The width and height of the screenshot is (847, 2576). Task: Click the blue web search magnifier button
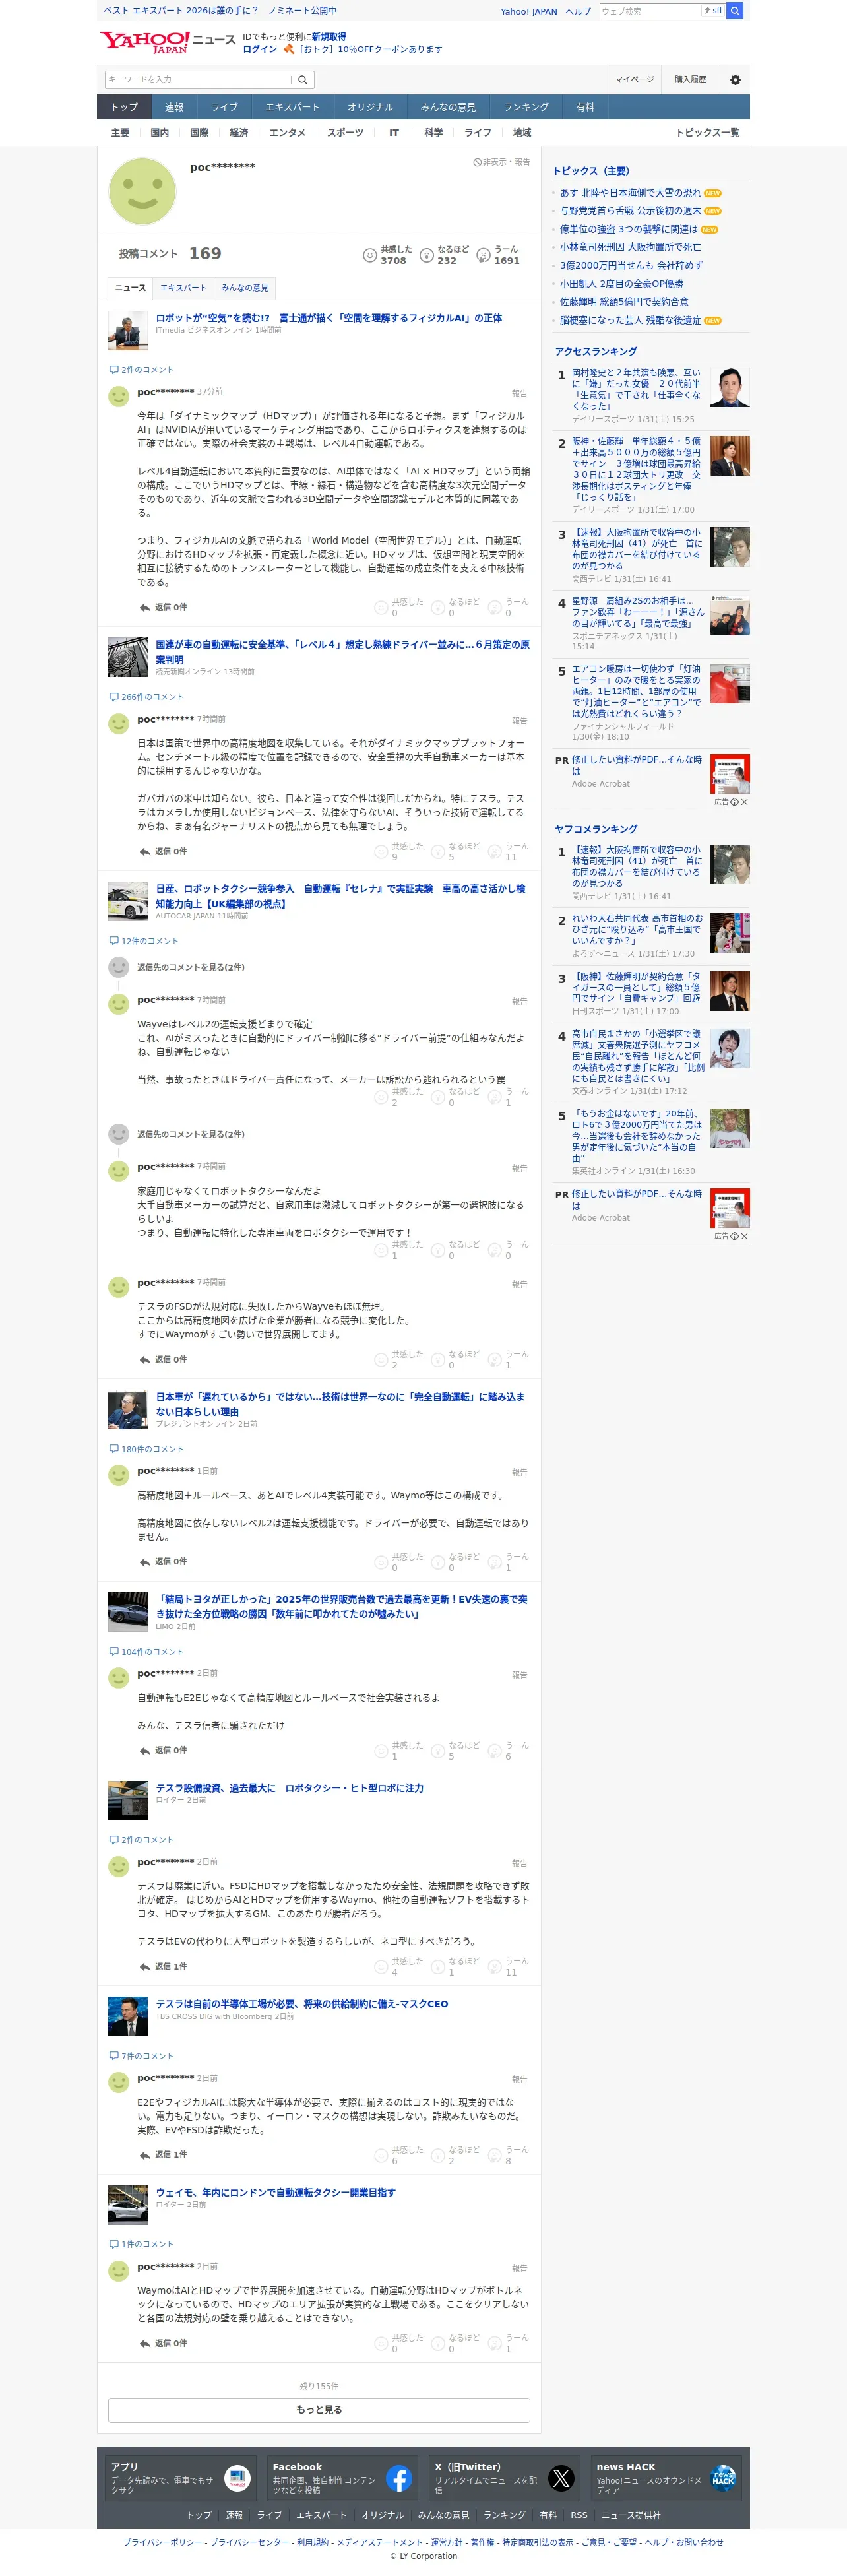[x=735, y=11]
